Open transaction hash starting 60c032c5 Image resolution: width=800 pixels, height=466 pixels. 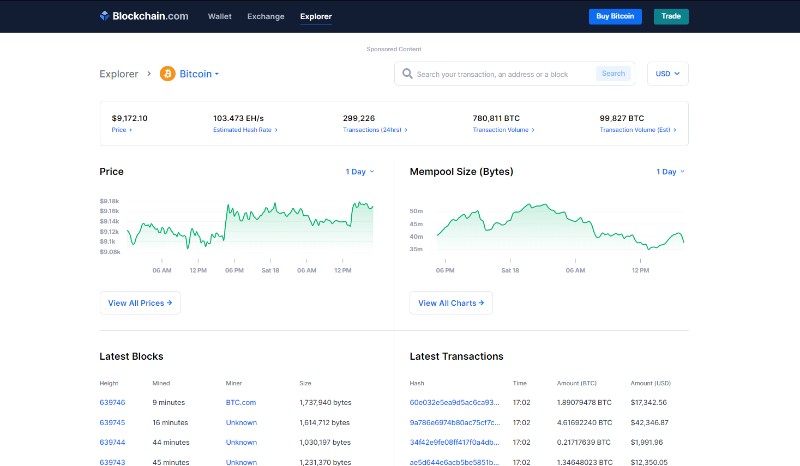point(455,402)
